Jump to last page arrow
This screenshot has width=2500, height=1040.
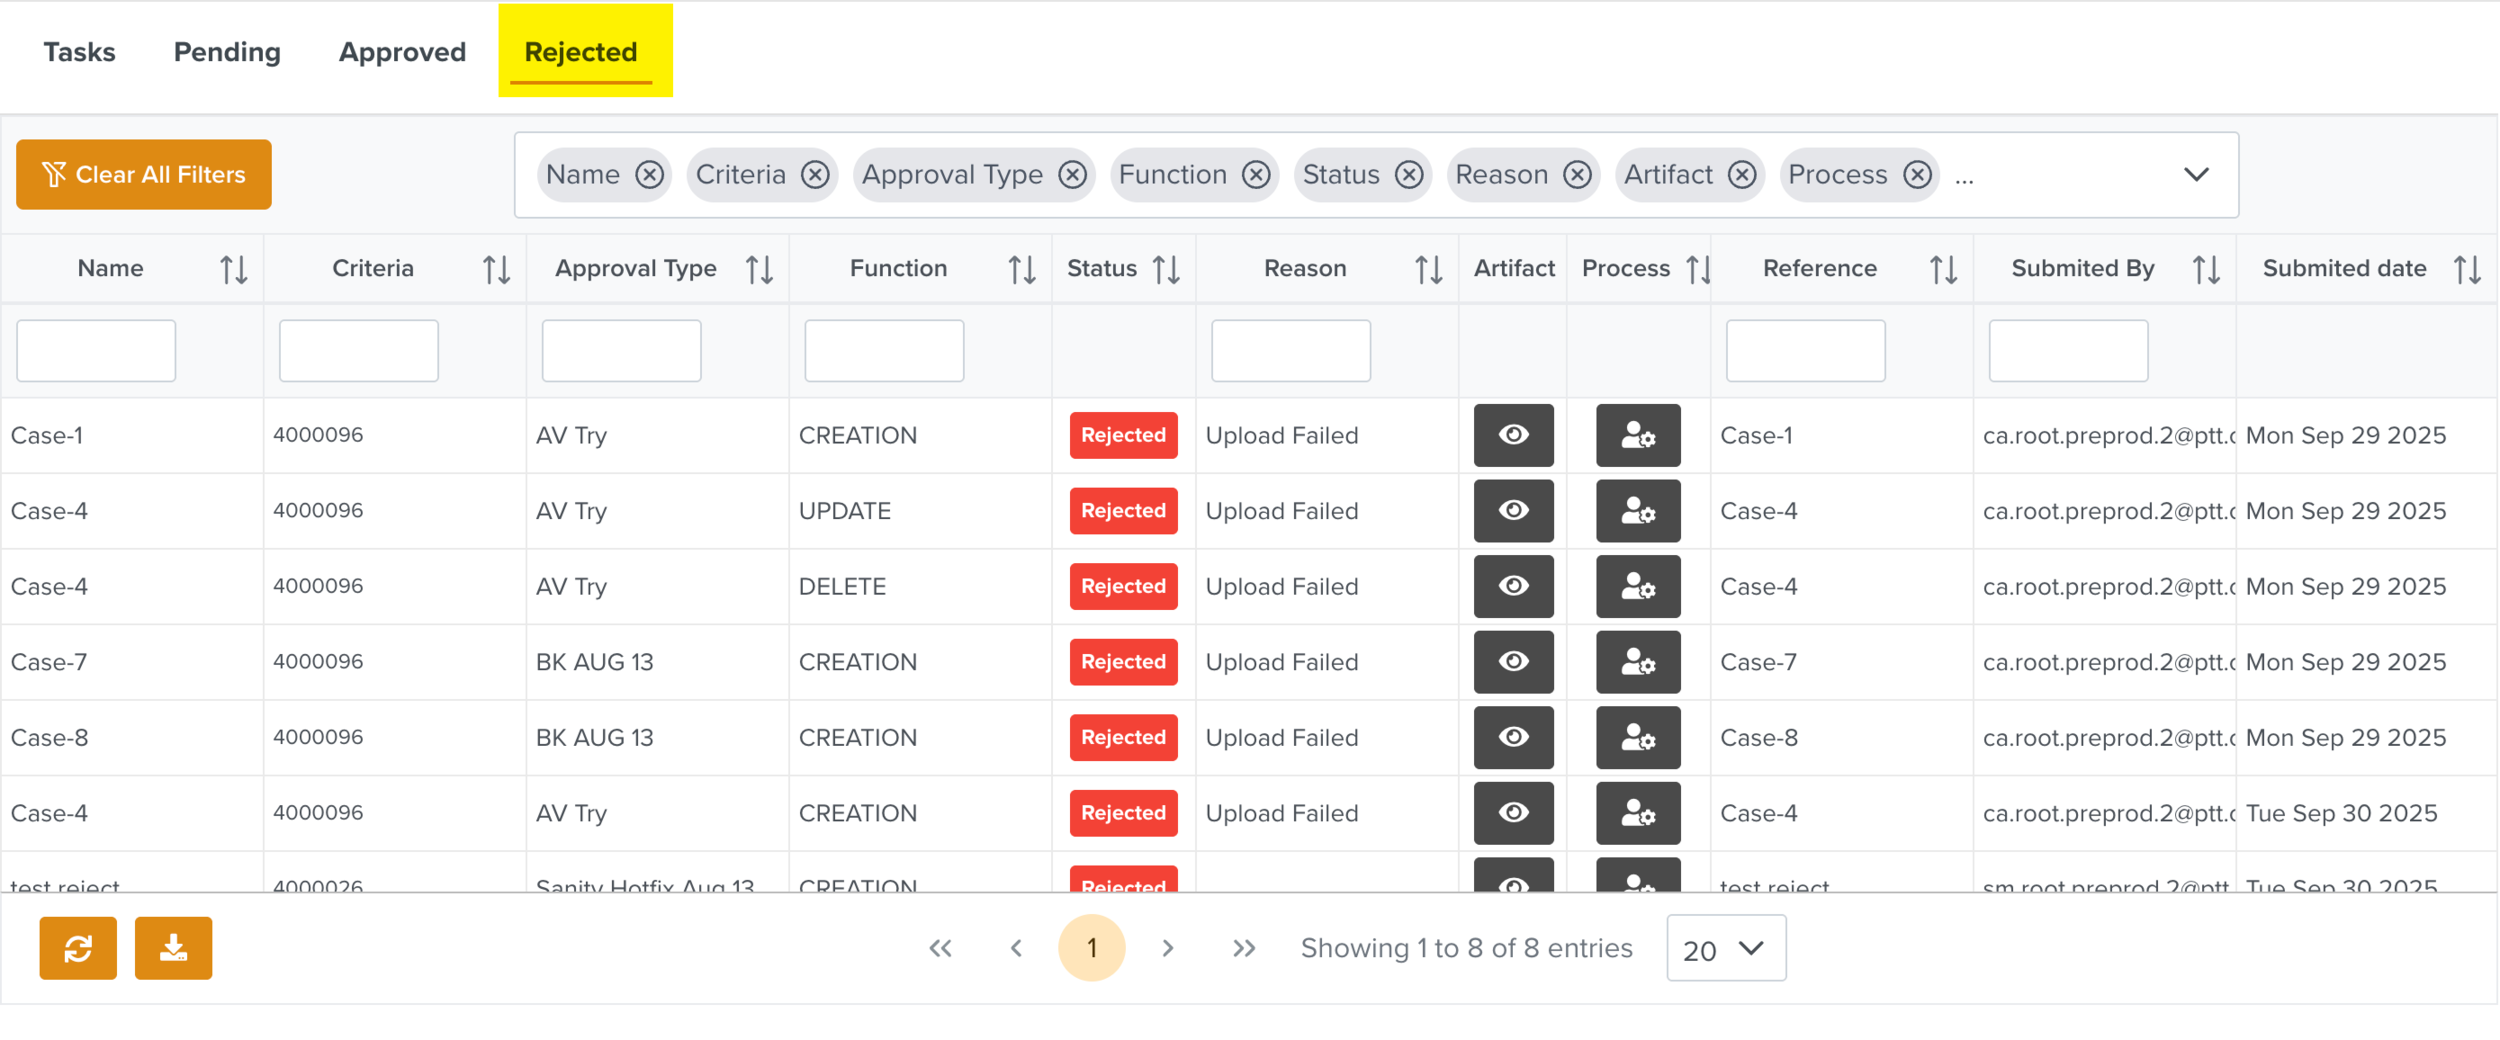(x=1243, y=948)
